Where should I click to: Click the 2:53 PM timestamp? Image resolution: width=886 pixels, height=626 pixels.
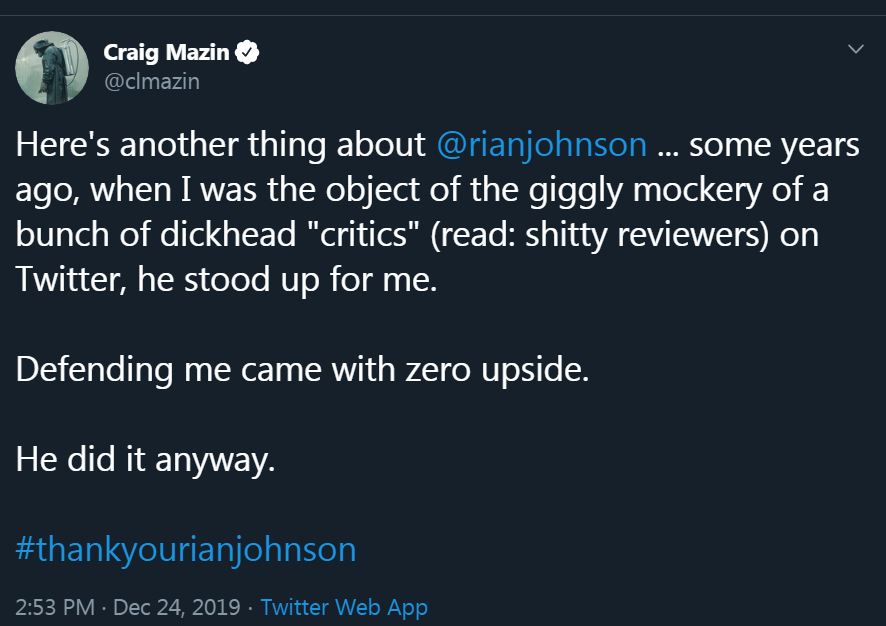[x=55, y=607]
